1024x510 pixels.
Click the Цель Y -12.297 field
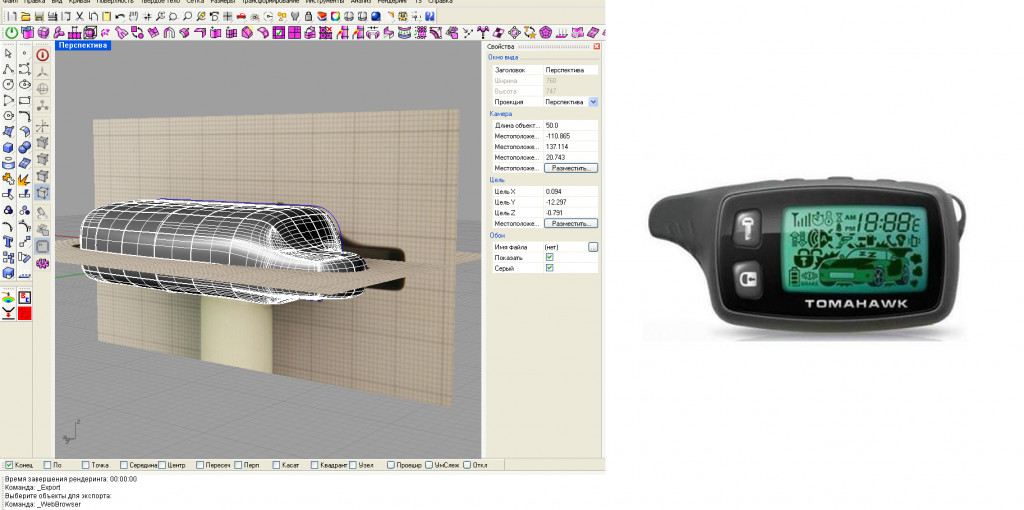click(571, 202)
